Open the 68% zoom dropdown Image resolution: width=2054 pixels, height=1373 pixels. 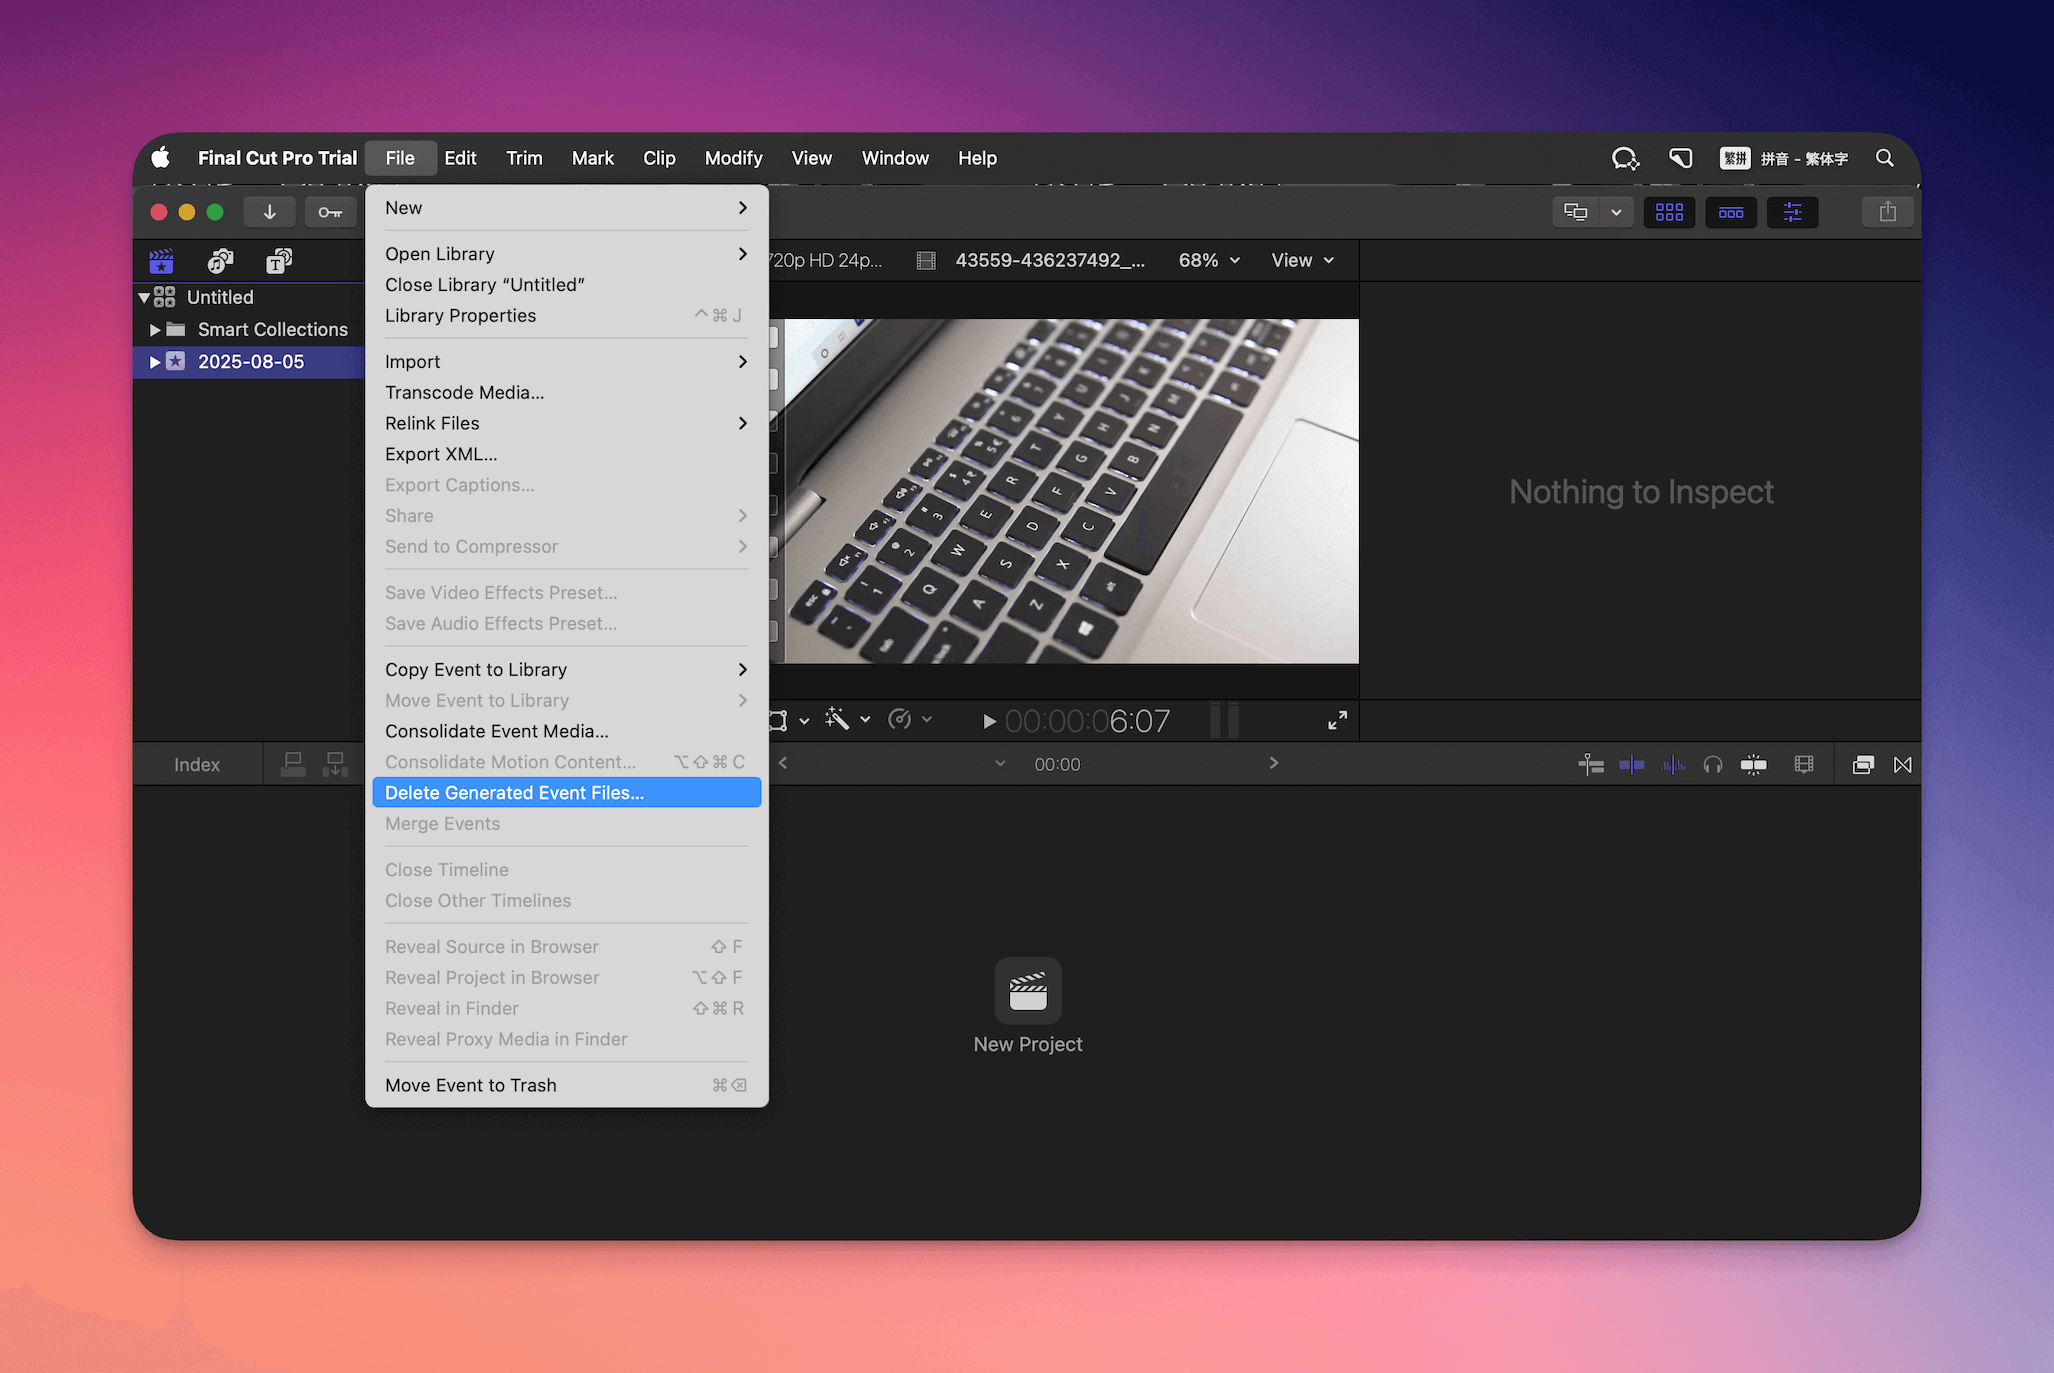click(1209, 260)
